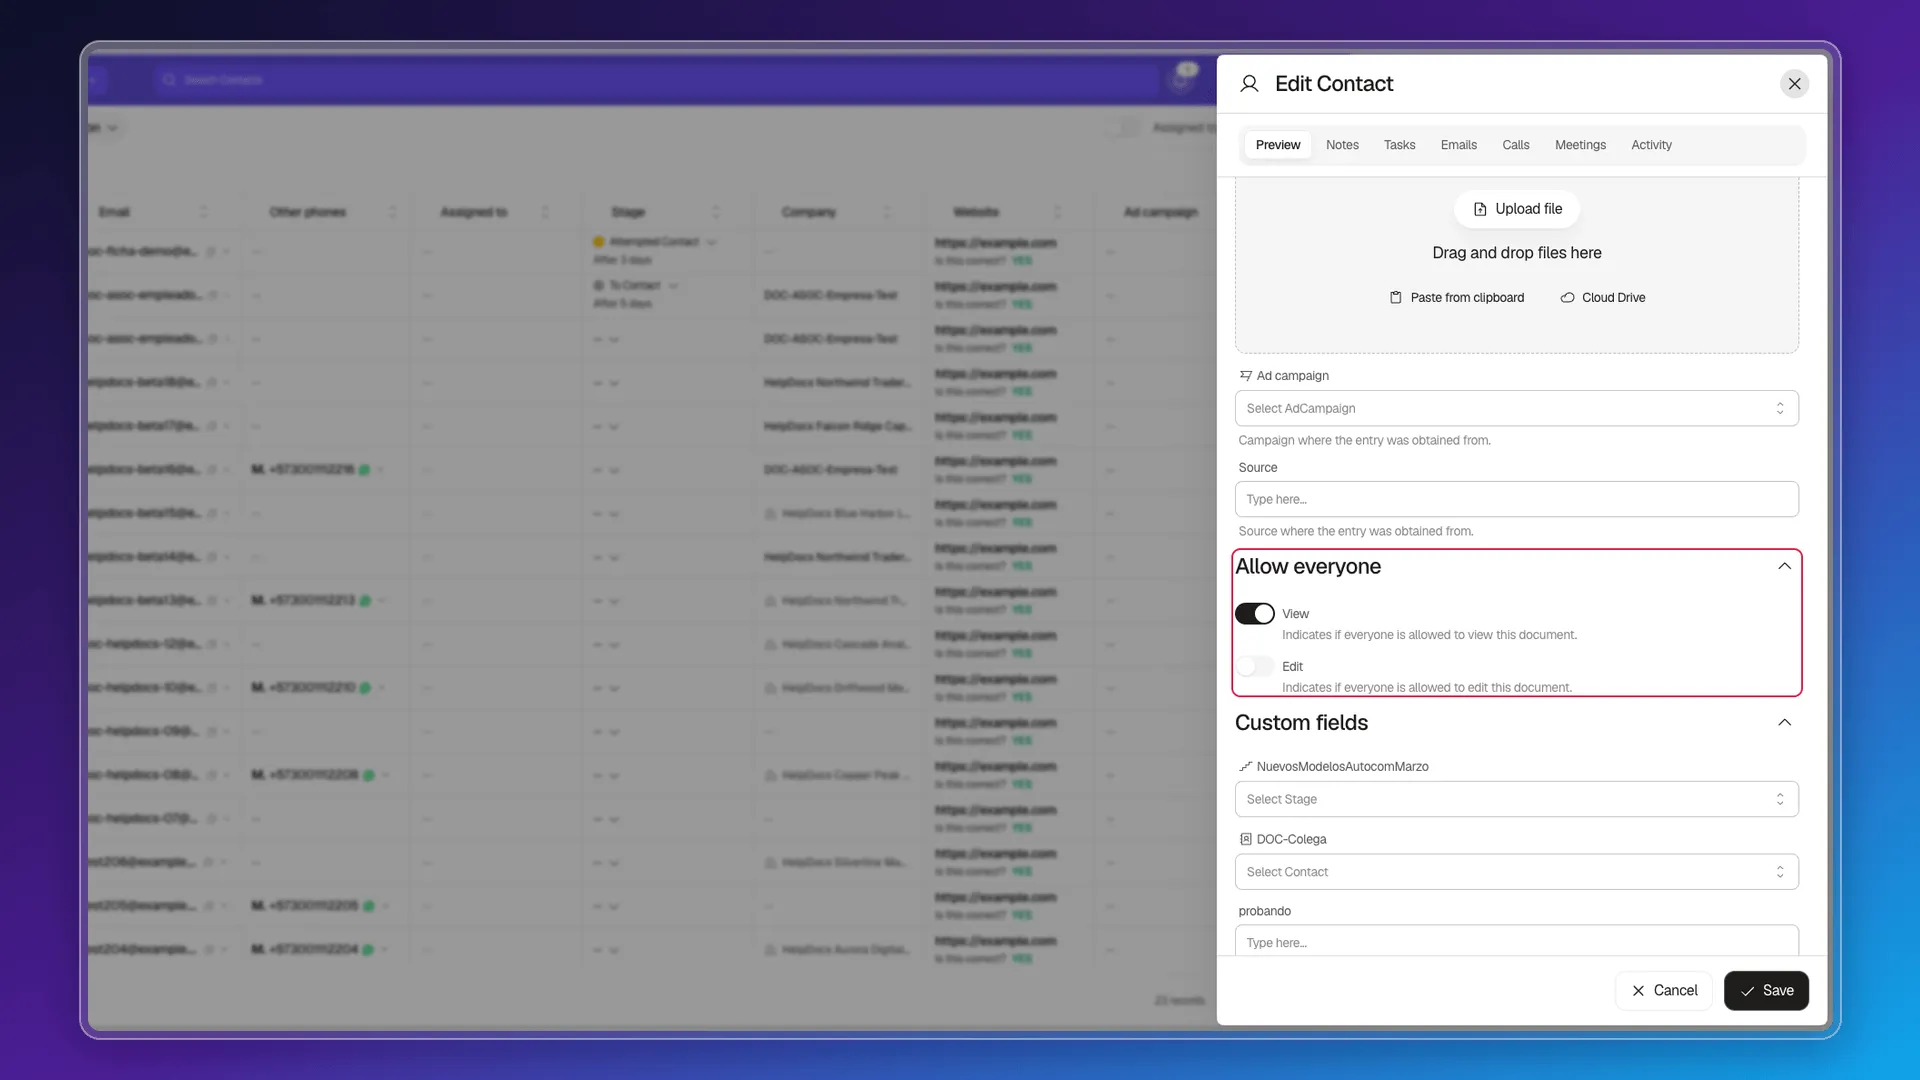Click the Search Contacts bar in background
This screenshot has width=1920, height=1080.
(x=655, y=80)
